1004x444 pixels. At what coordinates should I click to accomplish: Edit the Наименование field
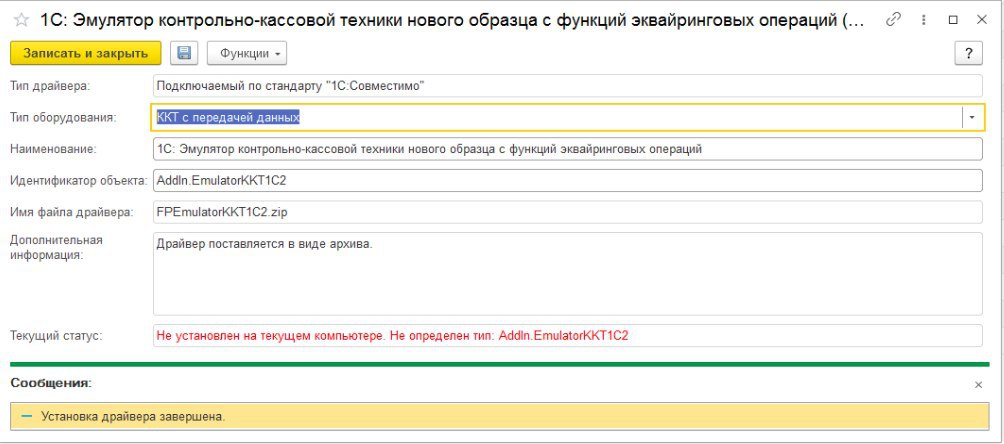tap(567, 149)
